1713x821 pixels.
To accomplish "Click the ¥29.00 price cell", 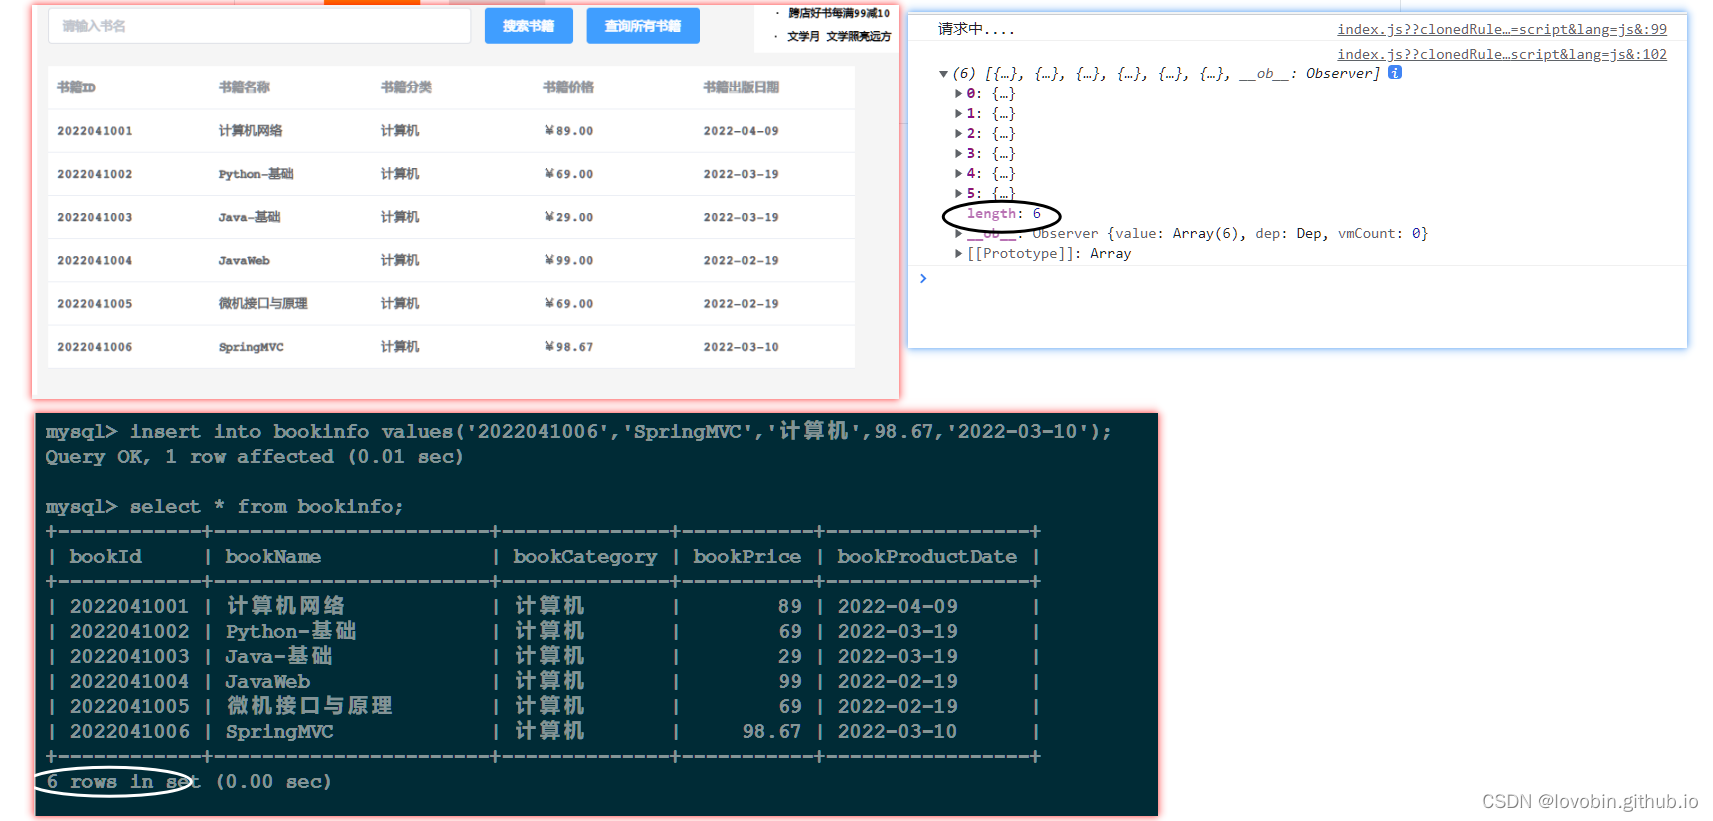I will tap(568, 217).
